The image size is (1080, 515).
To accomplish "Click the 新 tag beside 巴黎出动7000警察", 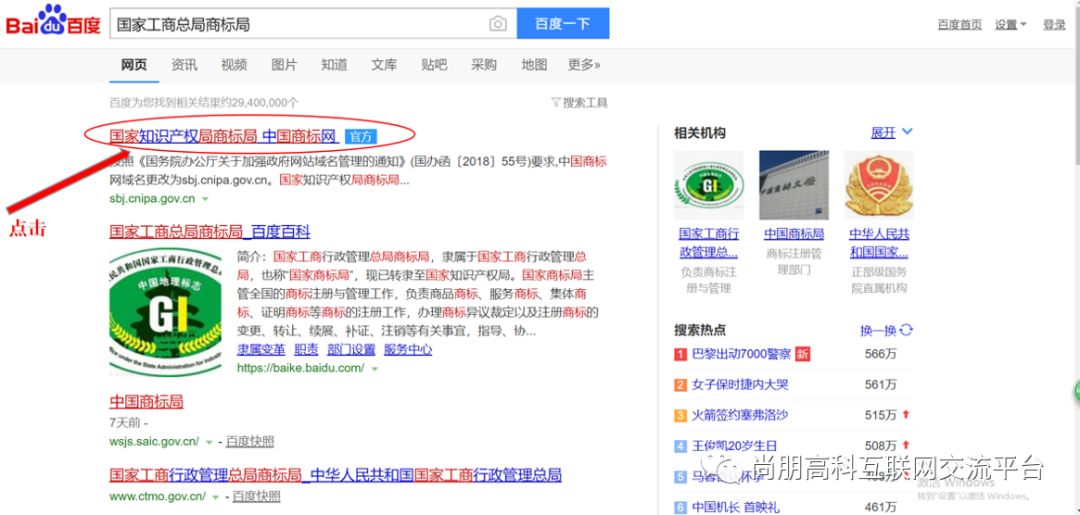I will (x=802, y=354).
